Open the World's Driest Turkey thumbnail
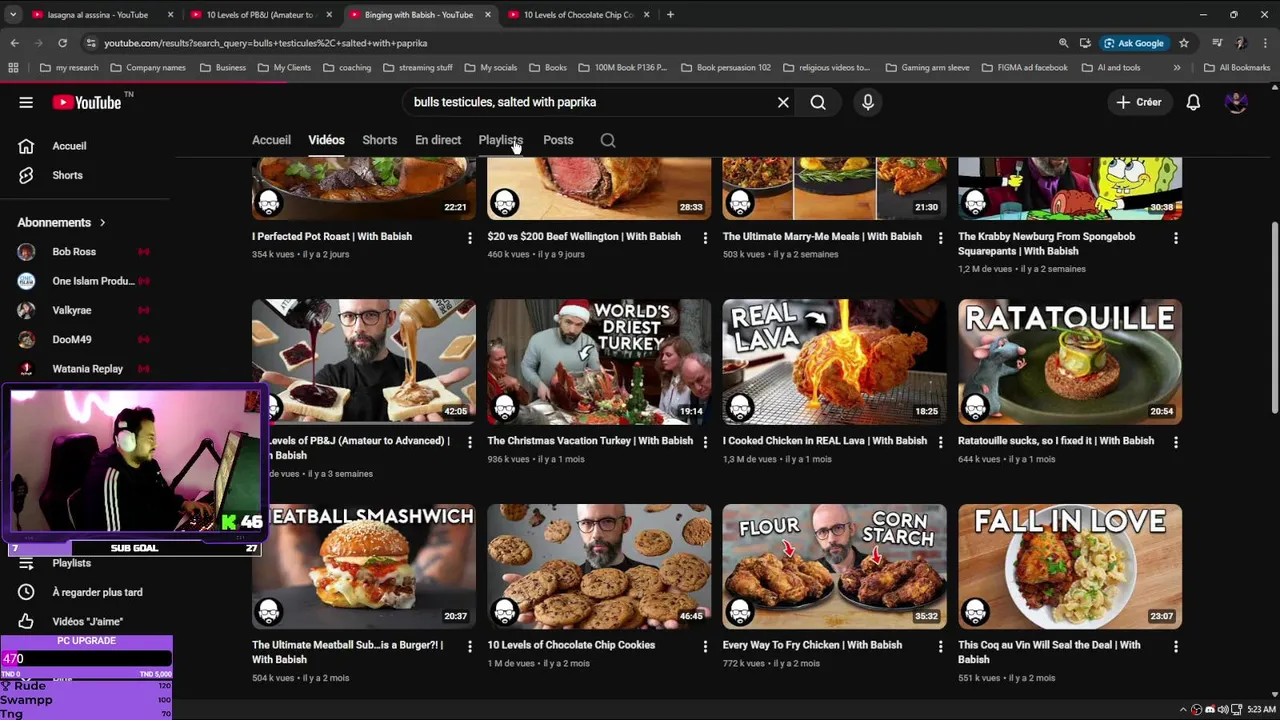The width and height of the screenshot is (1280, 720). pos(599,362)
